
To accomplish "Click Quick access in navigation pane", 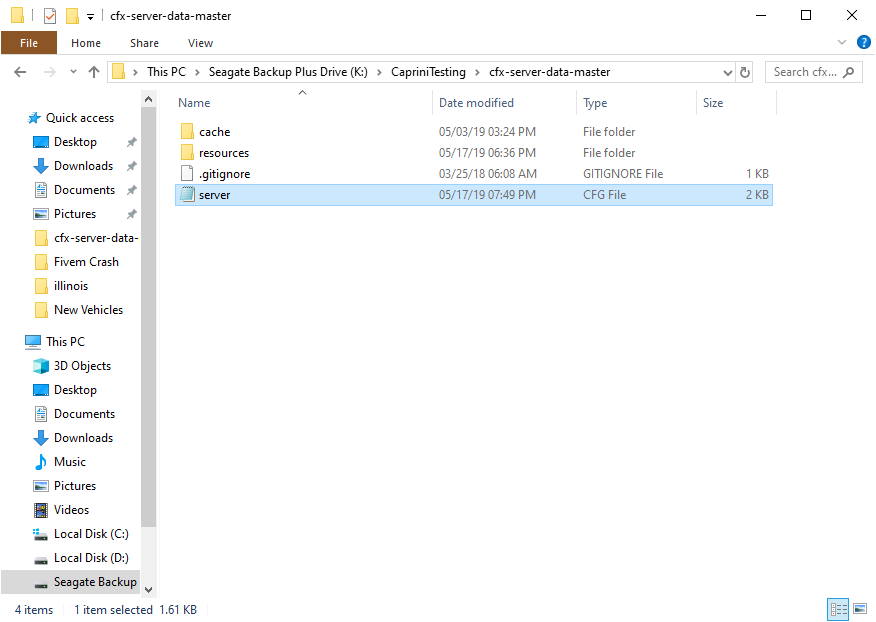I will [x=80, y=118].
